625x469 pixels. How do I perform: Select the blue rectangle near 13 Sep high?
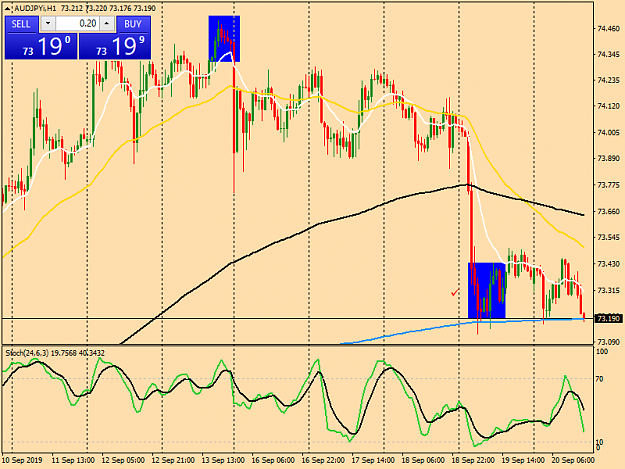pyautogui.click(x=224, y=39)
